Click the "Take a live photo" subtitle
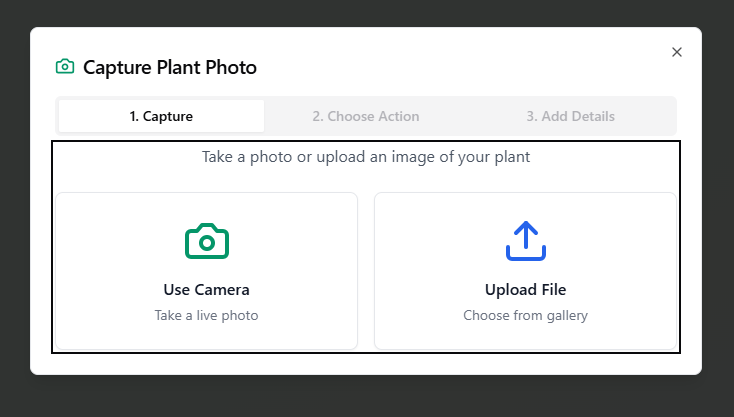The image size is (734, 417). tap(206, 315)
